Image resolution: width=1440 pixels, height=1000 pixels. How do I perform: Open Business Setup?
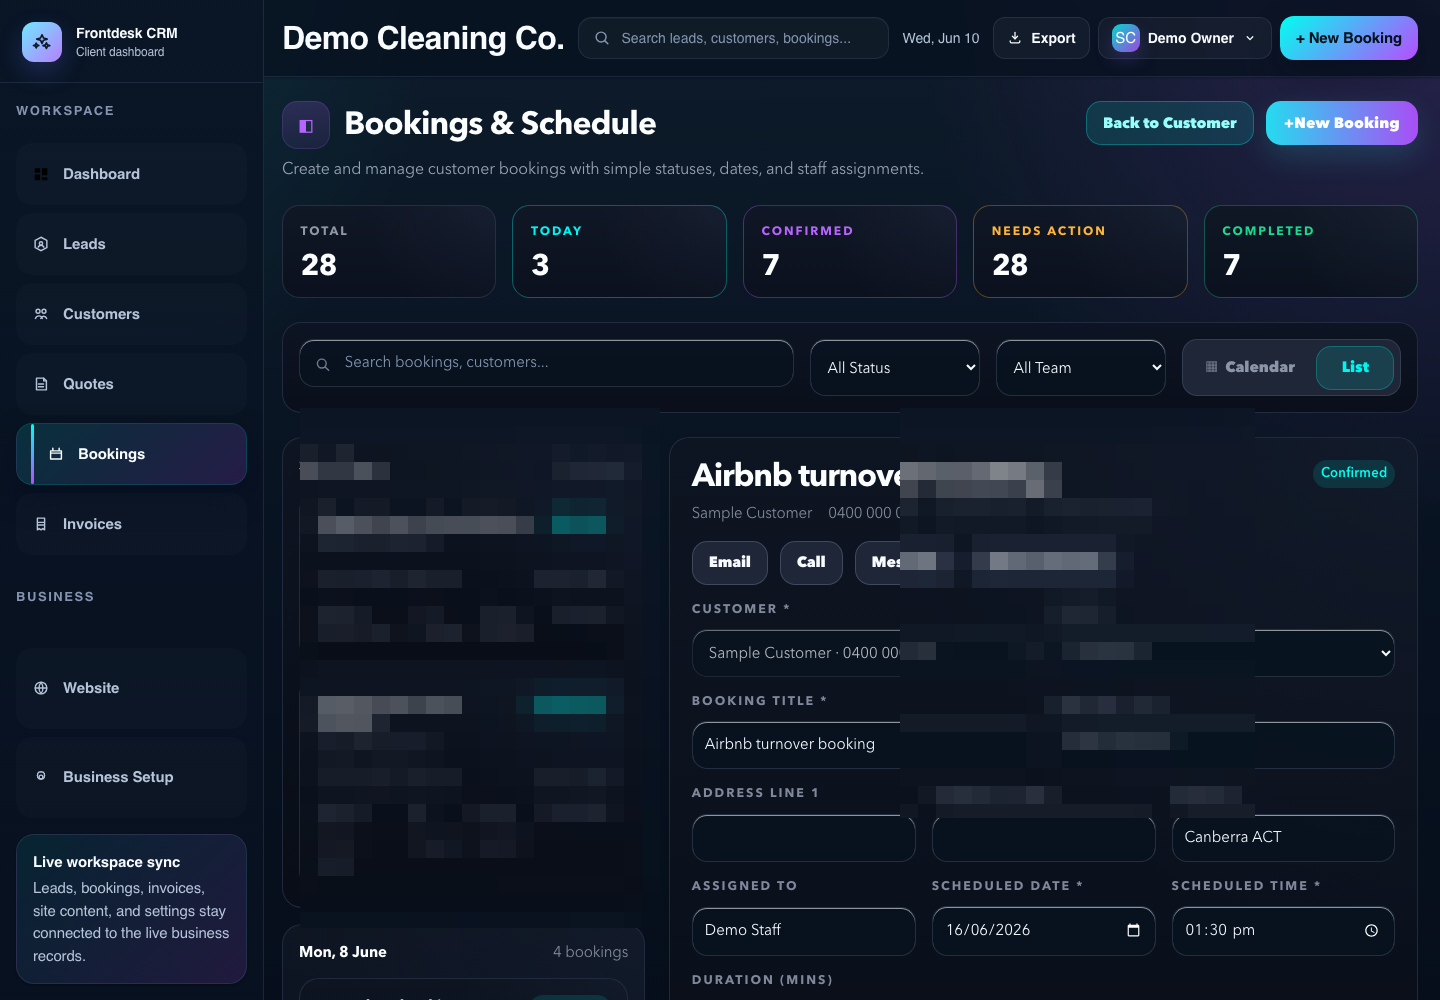(131, 777)
